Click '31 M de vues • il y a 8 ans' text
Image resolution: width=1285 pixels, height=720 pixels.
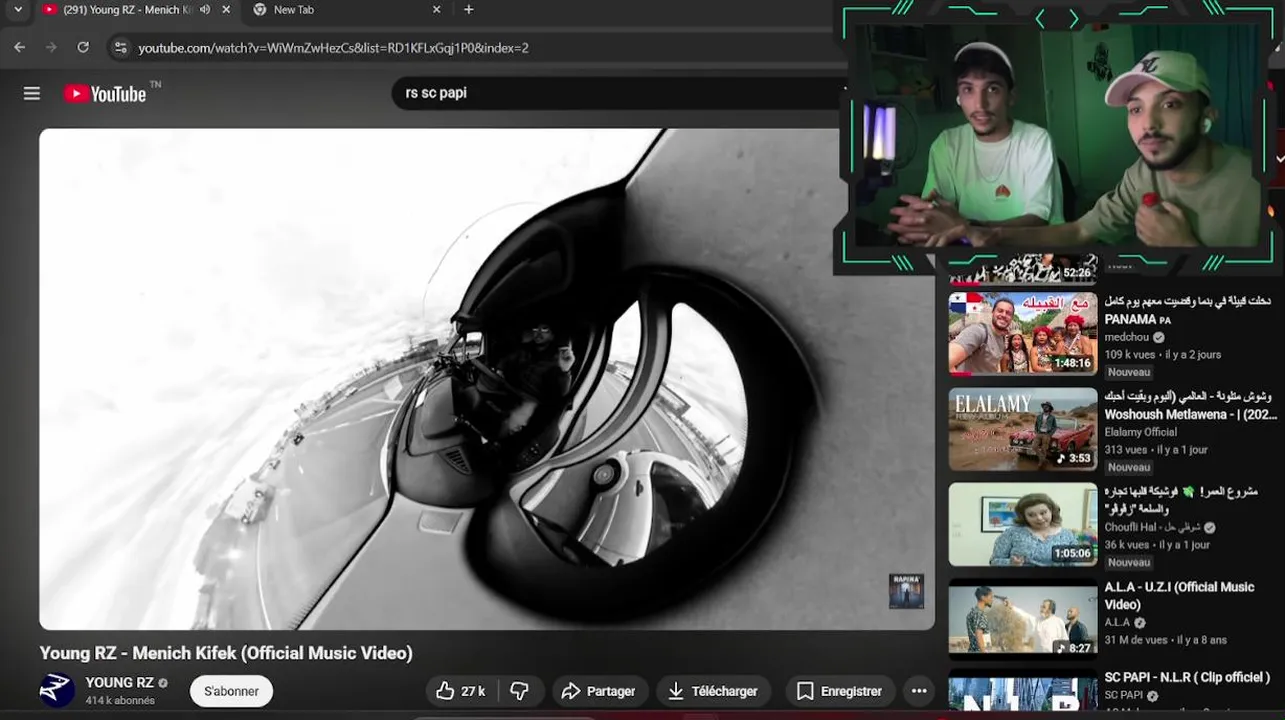tap(1165, 640)
